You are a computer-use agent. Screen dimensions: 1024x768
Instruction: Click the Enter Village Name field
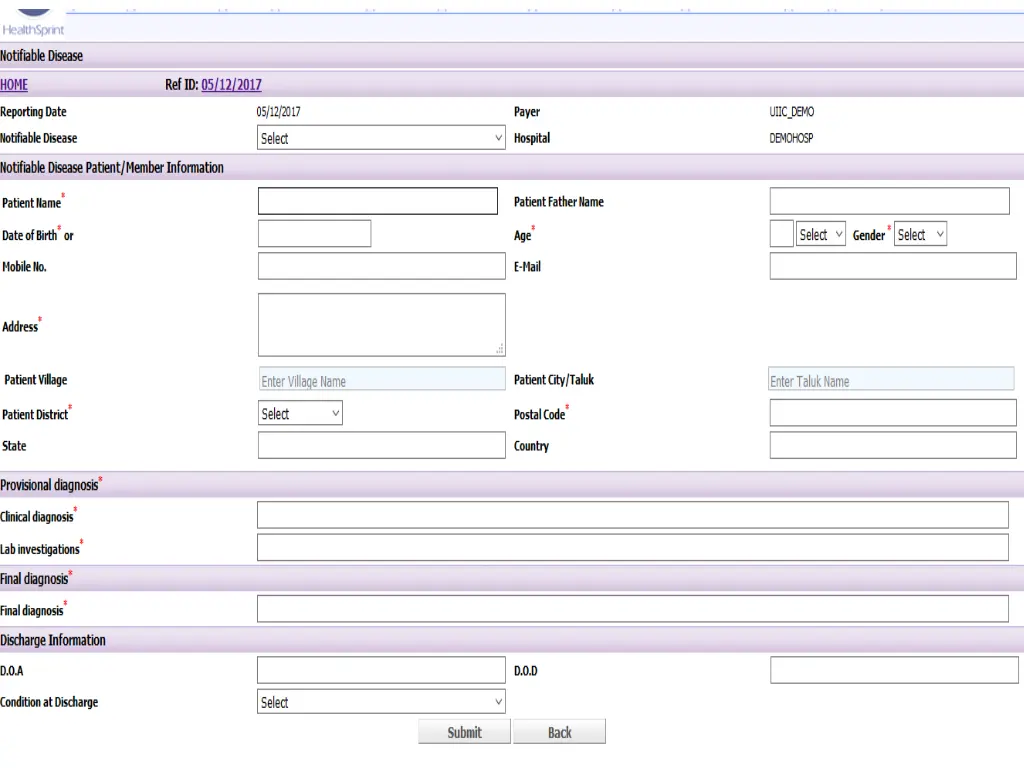pos(381,379)
